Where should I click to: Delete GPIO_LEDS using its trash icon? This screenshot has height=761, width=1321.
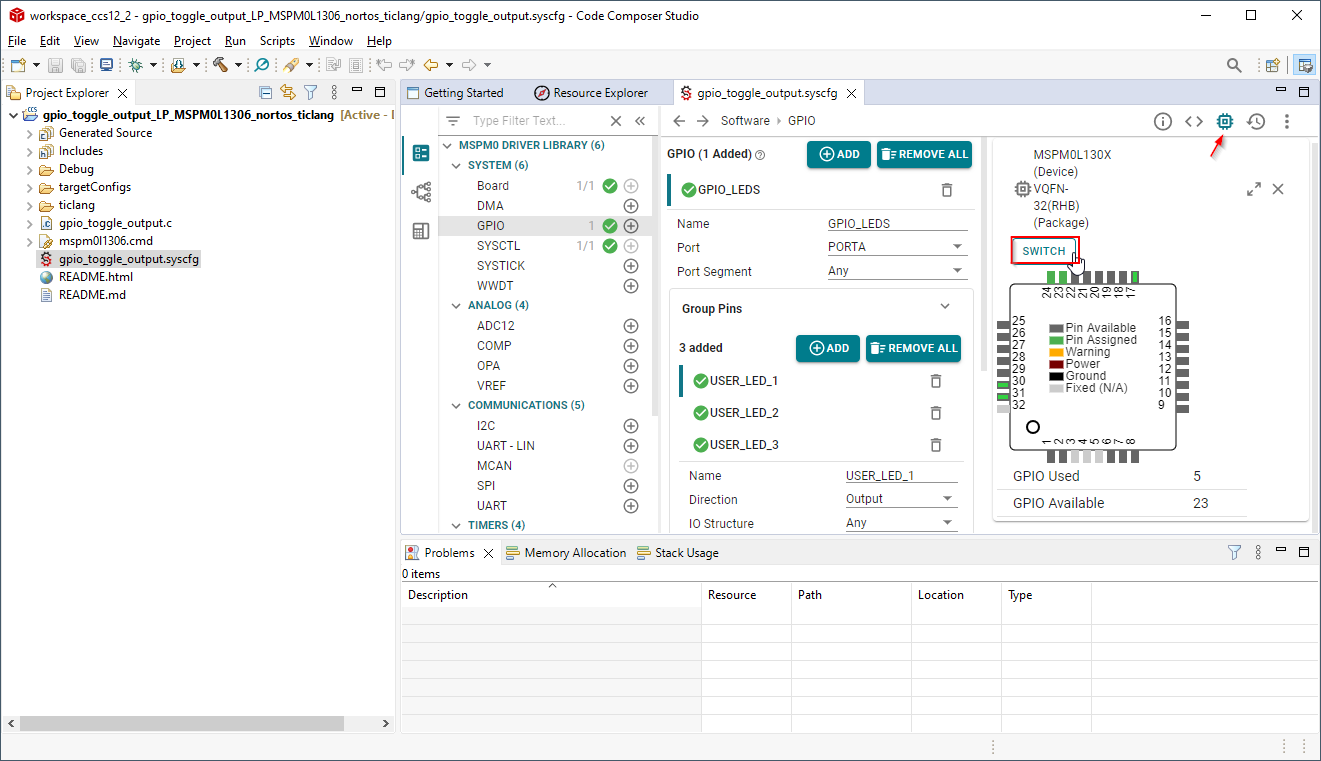tap(947, 190)
